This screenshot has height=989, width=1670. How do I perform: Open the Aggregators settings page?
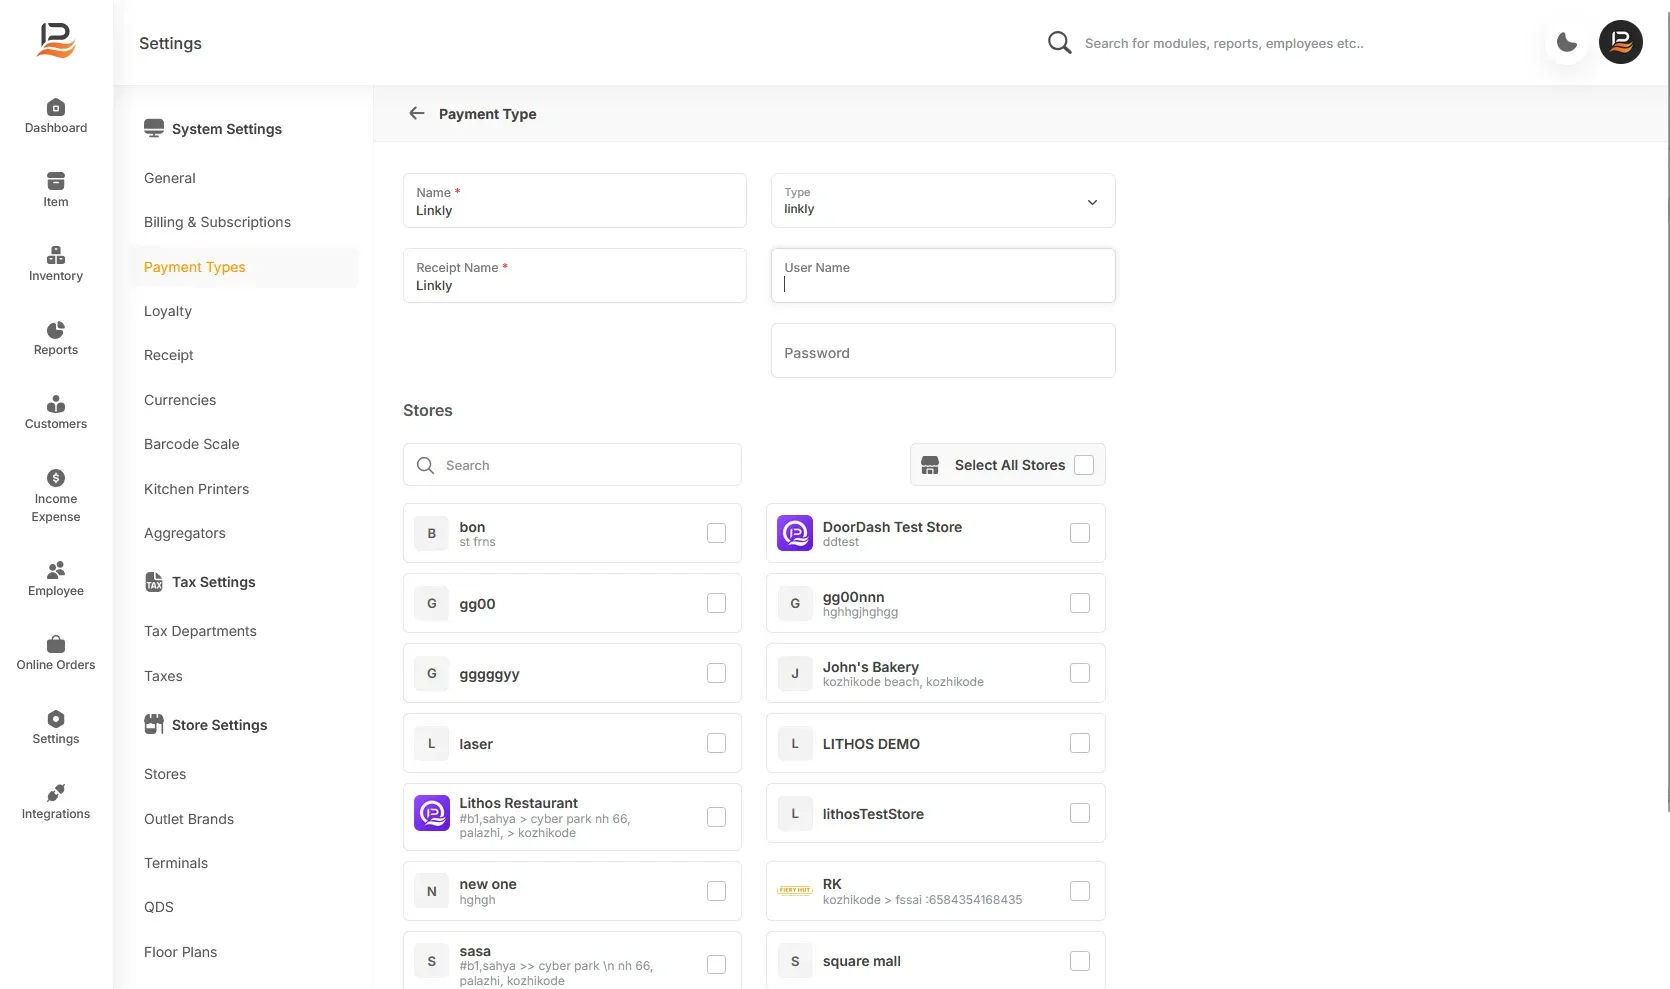click(x=185, y=533)
